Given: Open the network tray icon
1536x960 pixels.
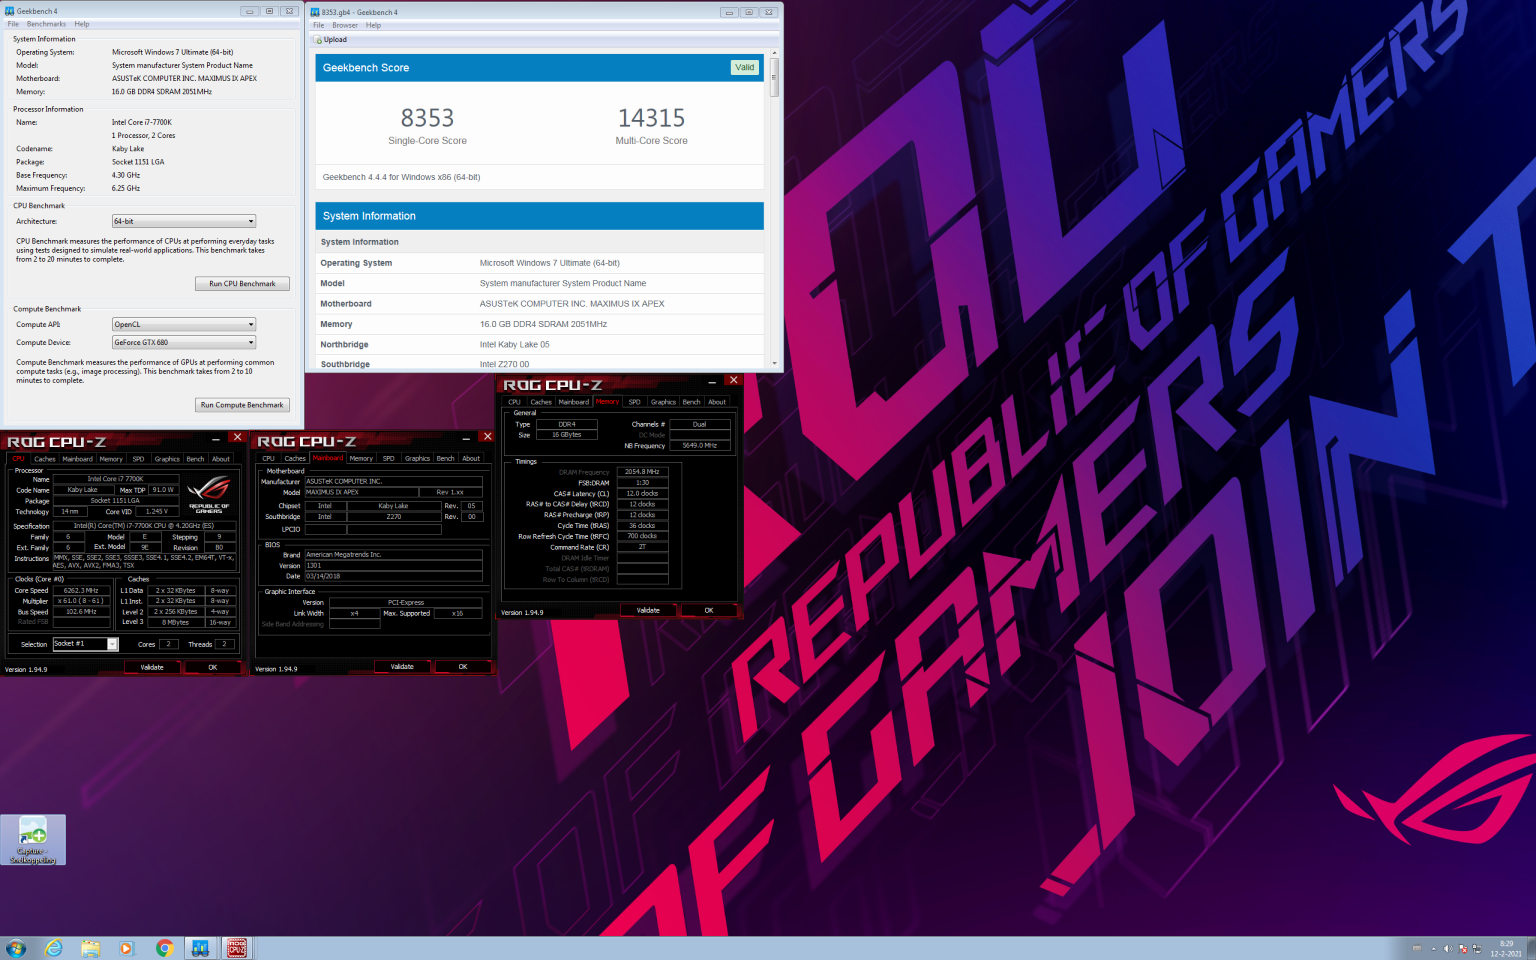Looking at the screenshot, I should click(1477, 949).
